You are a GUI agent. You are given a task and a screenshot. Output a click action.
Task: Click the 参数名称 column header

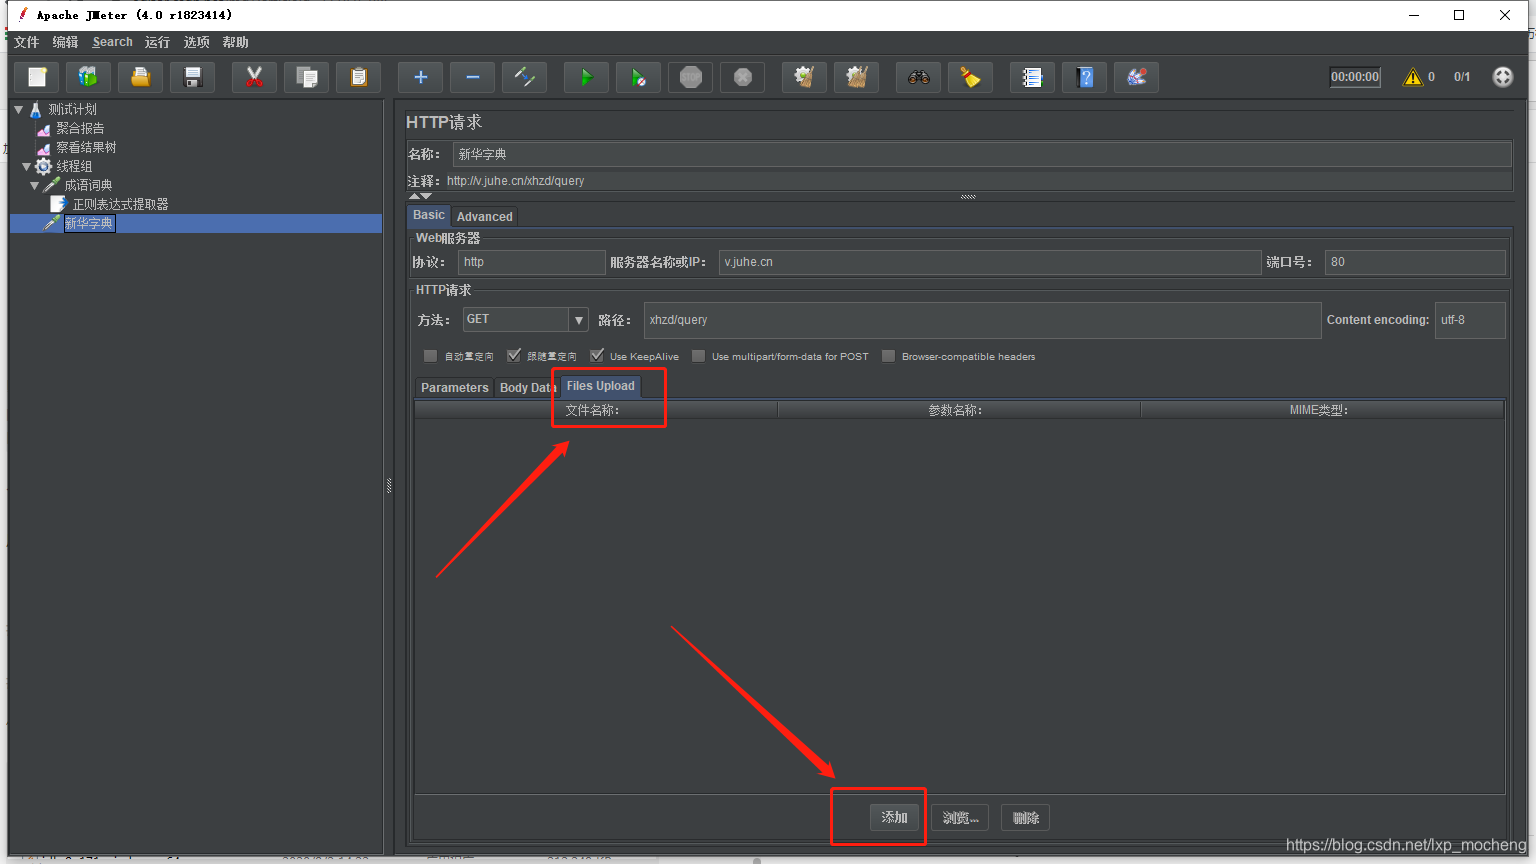[959, 410]
